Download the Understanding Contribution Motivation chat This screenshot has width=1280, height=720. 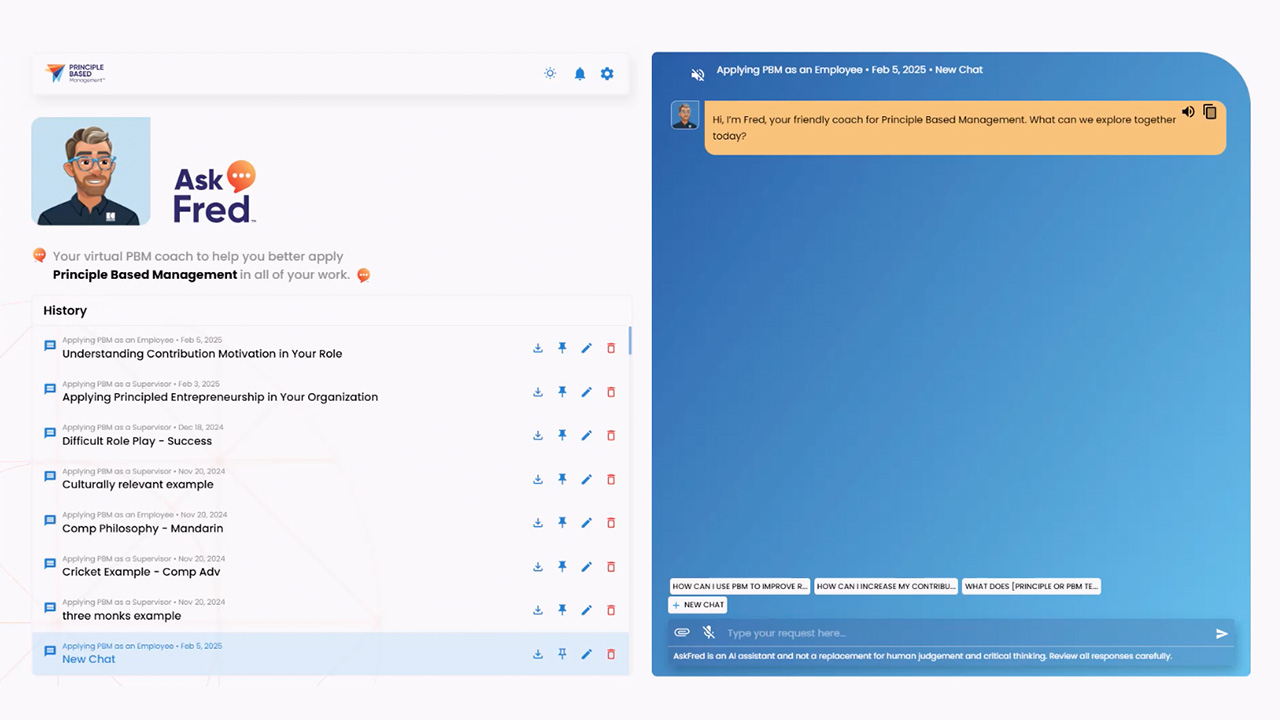[538, 348]
